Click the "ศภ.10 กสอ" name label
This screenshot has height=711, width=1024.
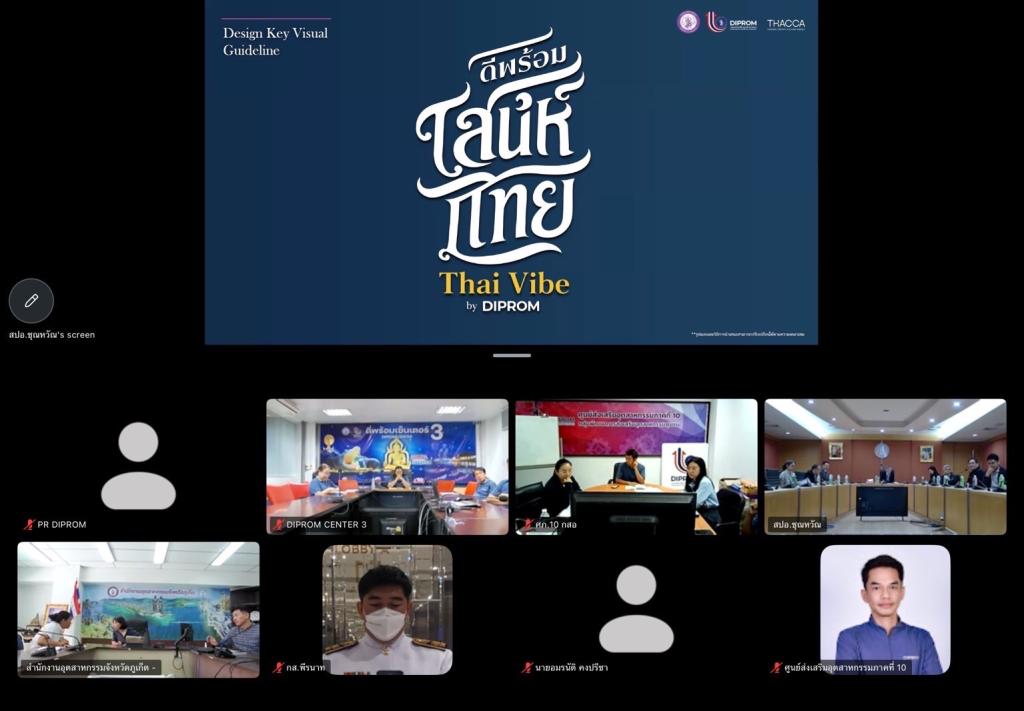[x=556, y=524]
